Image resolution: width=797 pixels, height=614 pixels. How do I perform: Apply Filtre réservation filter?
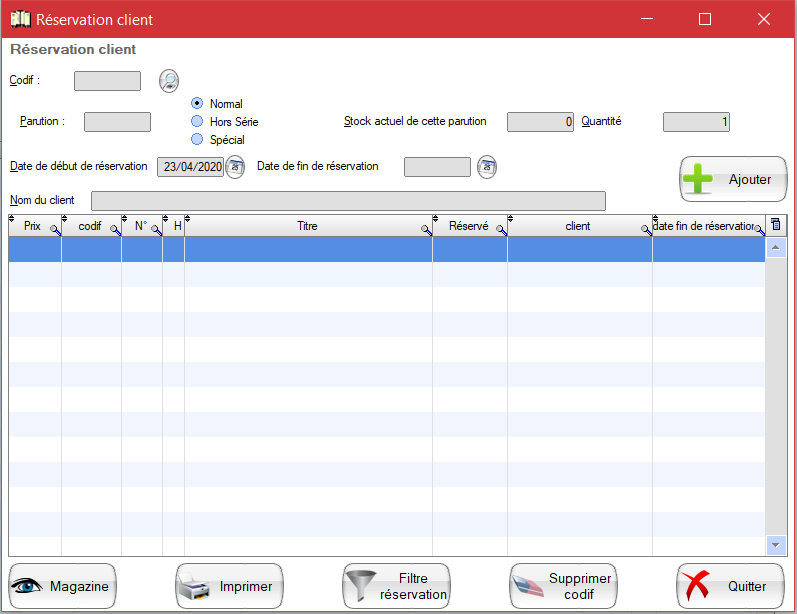(397, 586)
